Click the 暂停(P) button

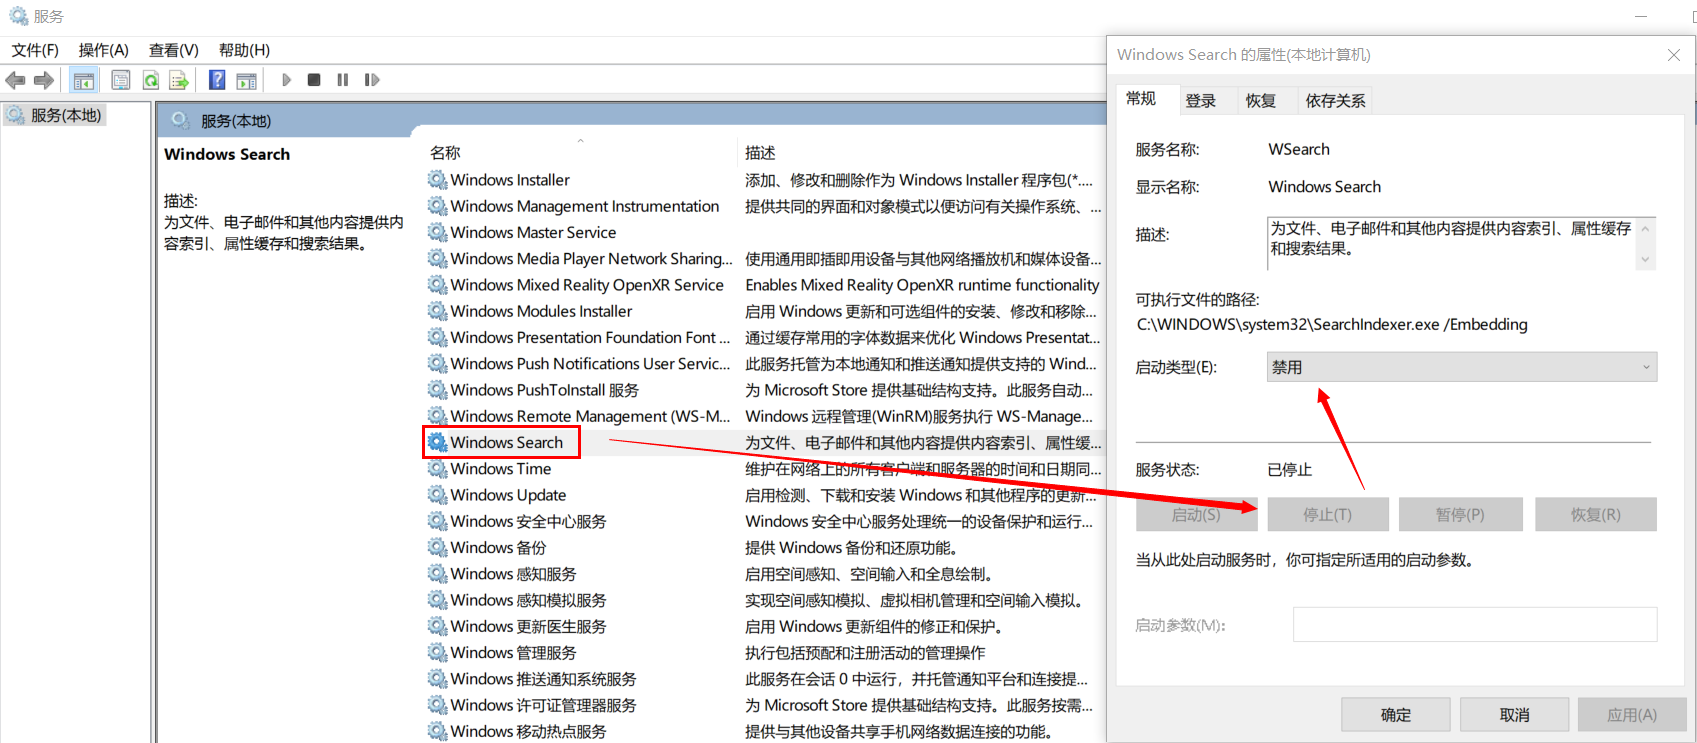(1460, 514)
